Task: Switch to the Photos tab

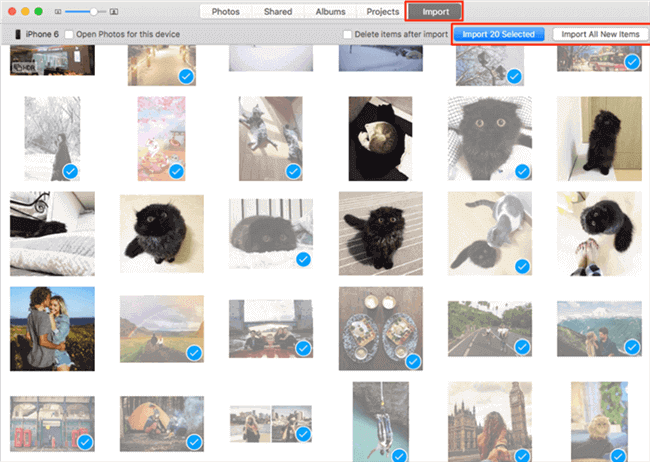Action: (x=226, y=12)
